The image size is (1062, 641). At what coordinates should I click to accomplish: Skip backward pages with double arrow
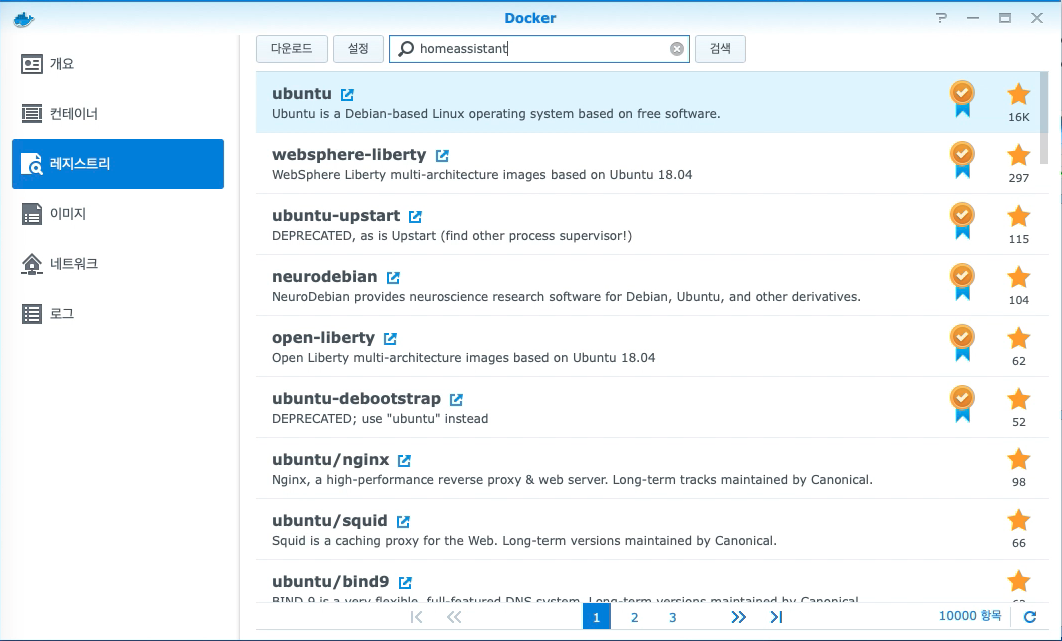(x=454, y=617)
